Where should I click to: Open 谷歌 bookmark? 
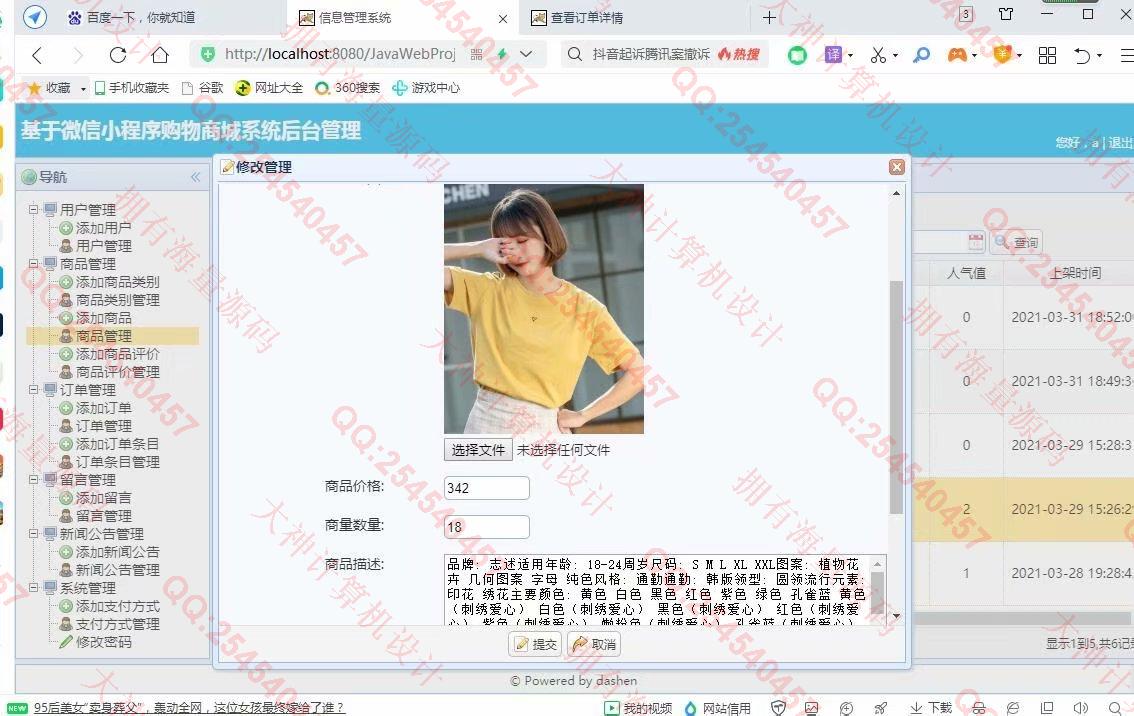(202, 88)
